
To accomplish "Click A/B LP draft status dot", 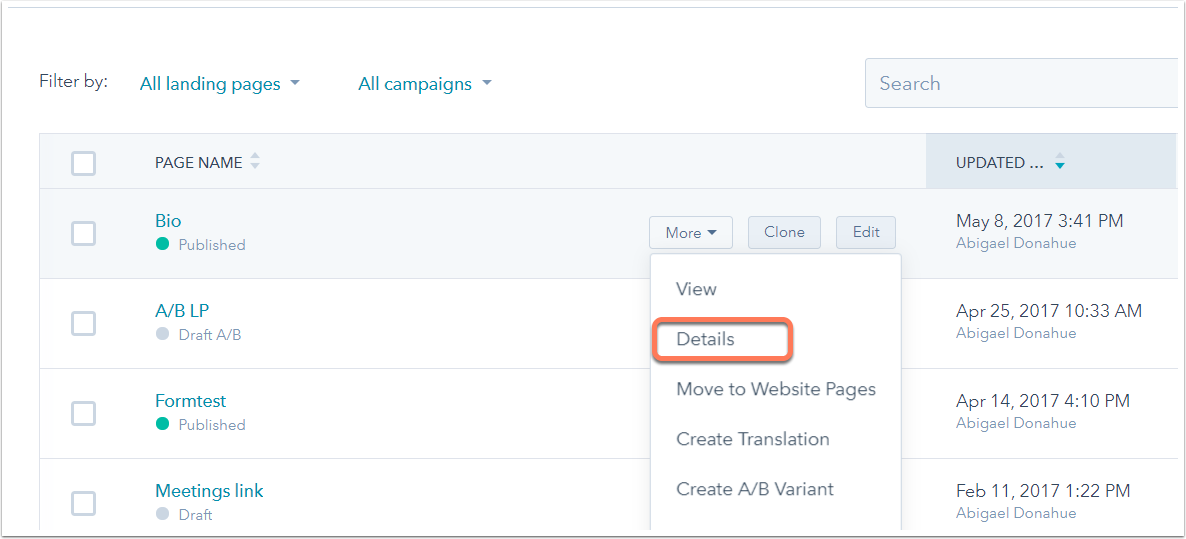I will point(163,334).
